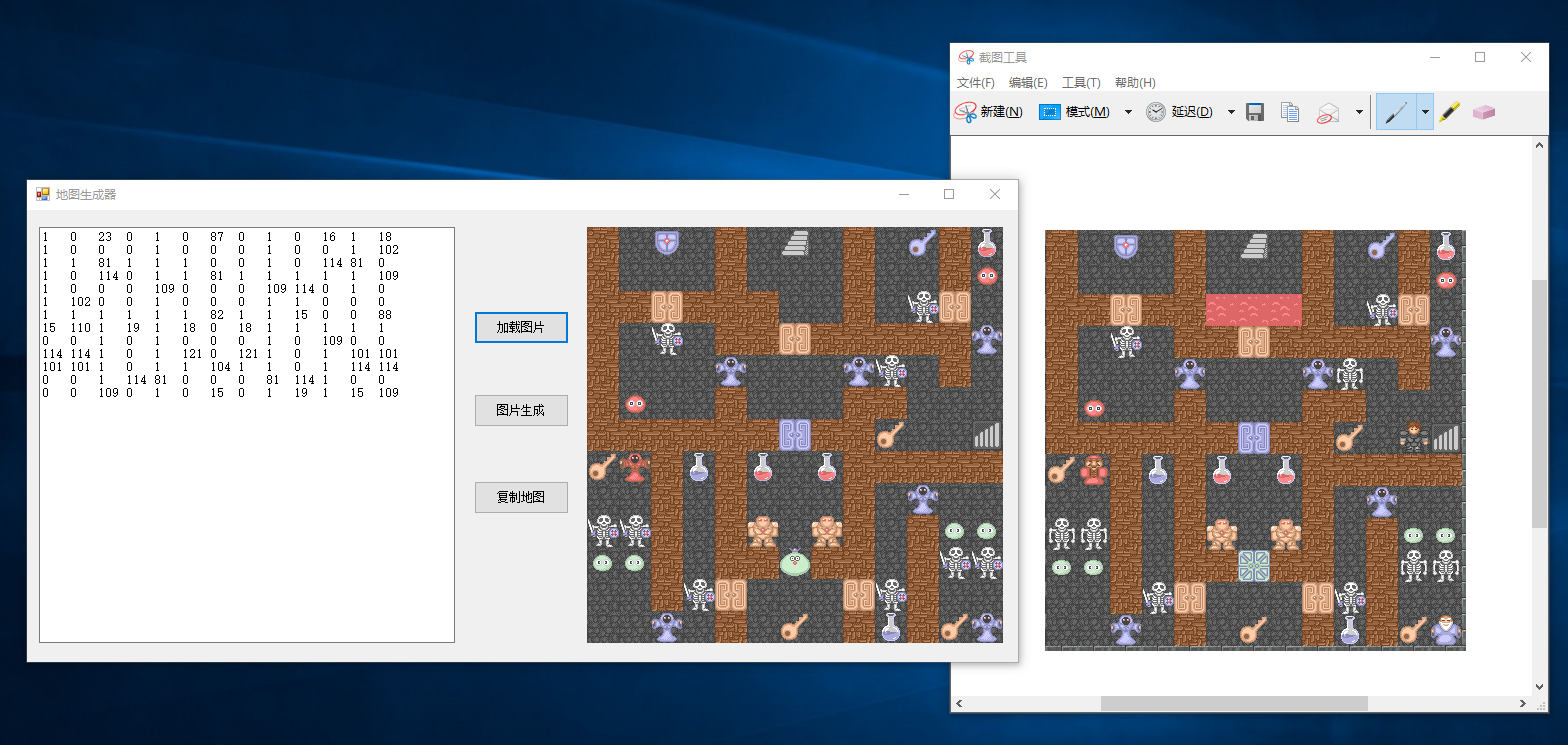The height and width of the screenshot is (745, 1568).
Task: Click the Snipping Tool scissors icon in title bar
Action: 966,57
